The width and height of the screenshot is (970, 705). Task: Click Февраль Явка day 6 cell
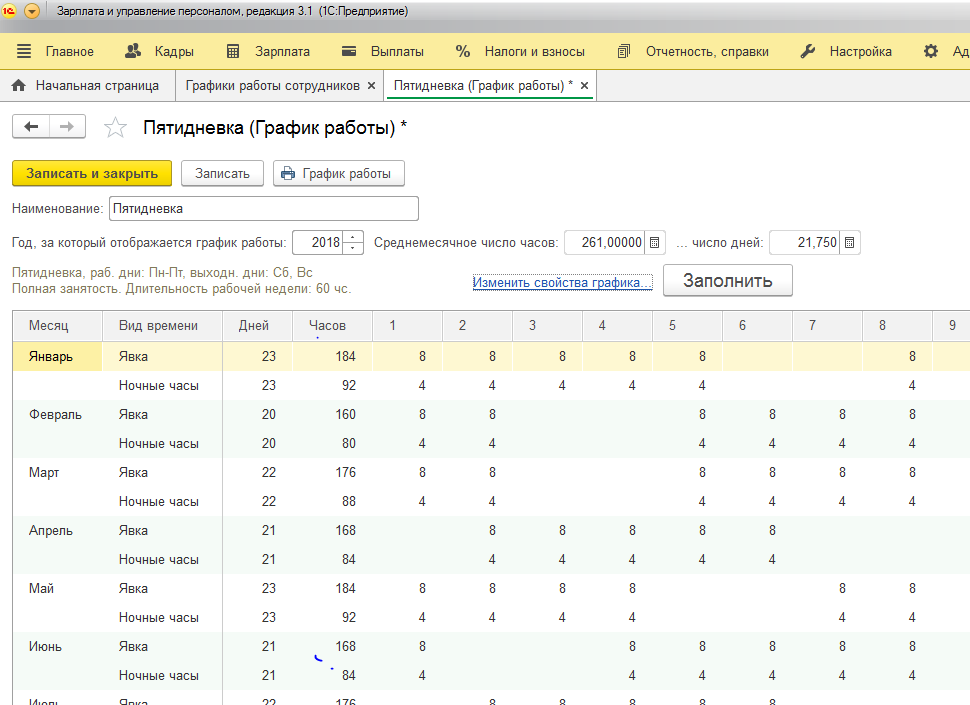[757, 414]
